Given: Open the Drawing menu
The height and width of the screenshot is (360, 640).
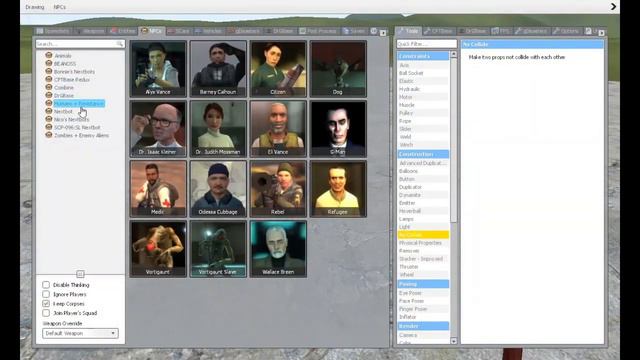Looking at the screenshot, I should coord(35,7).
